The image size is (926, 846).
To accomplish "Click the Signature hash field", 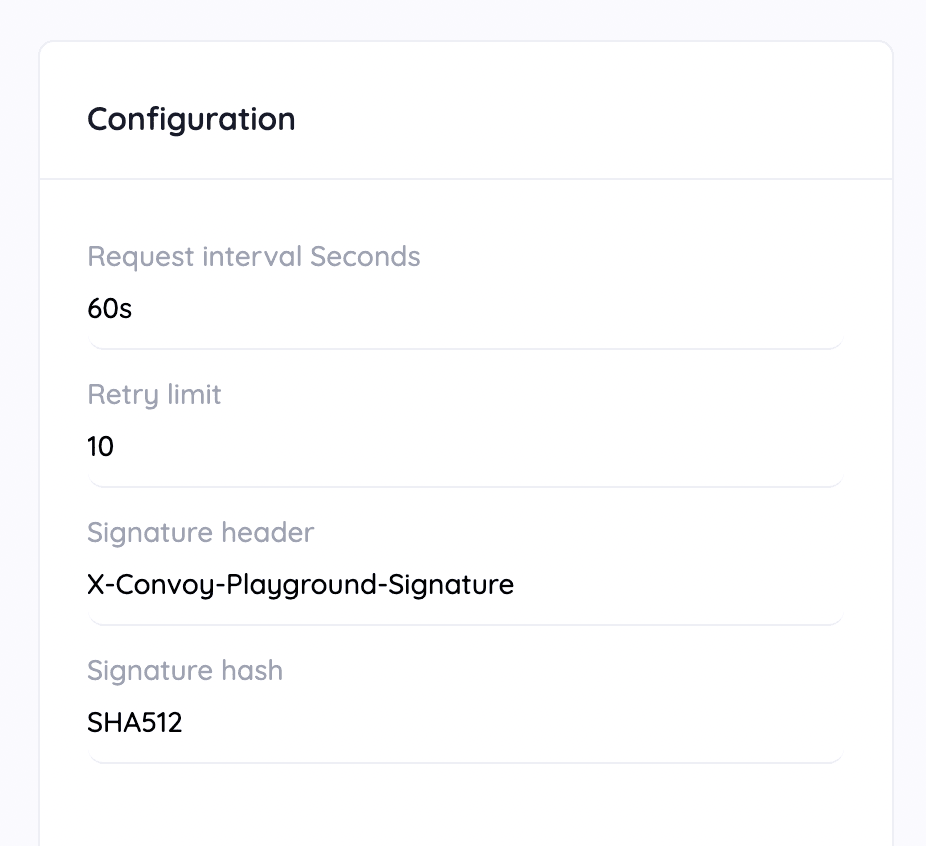I will 465,723.
